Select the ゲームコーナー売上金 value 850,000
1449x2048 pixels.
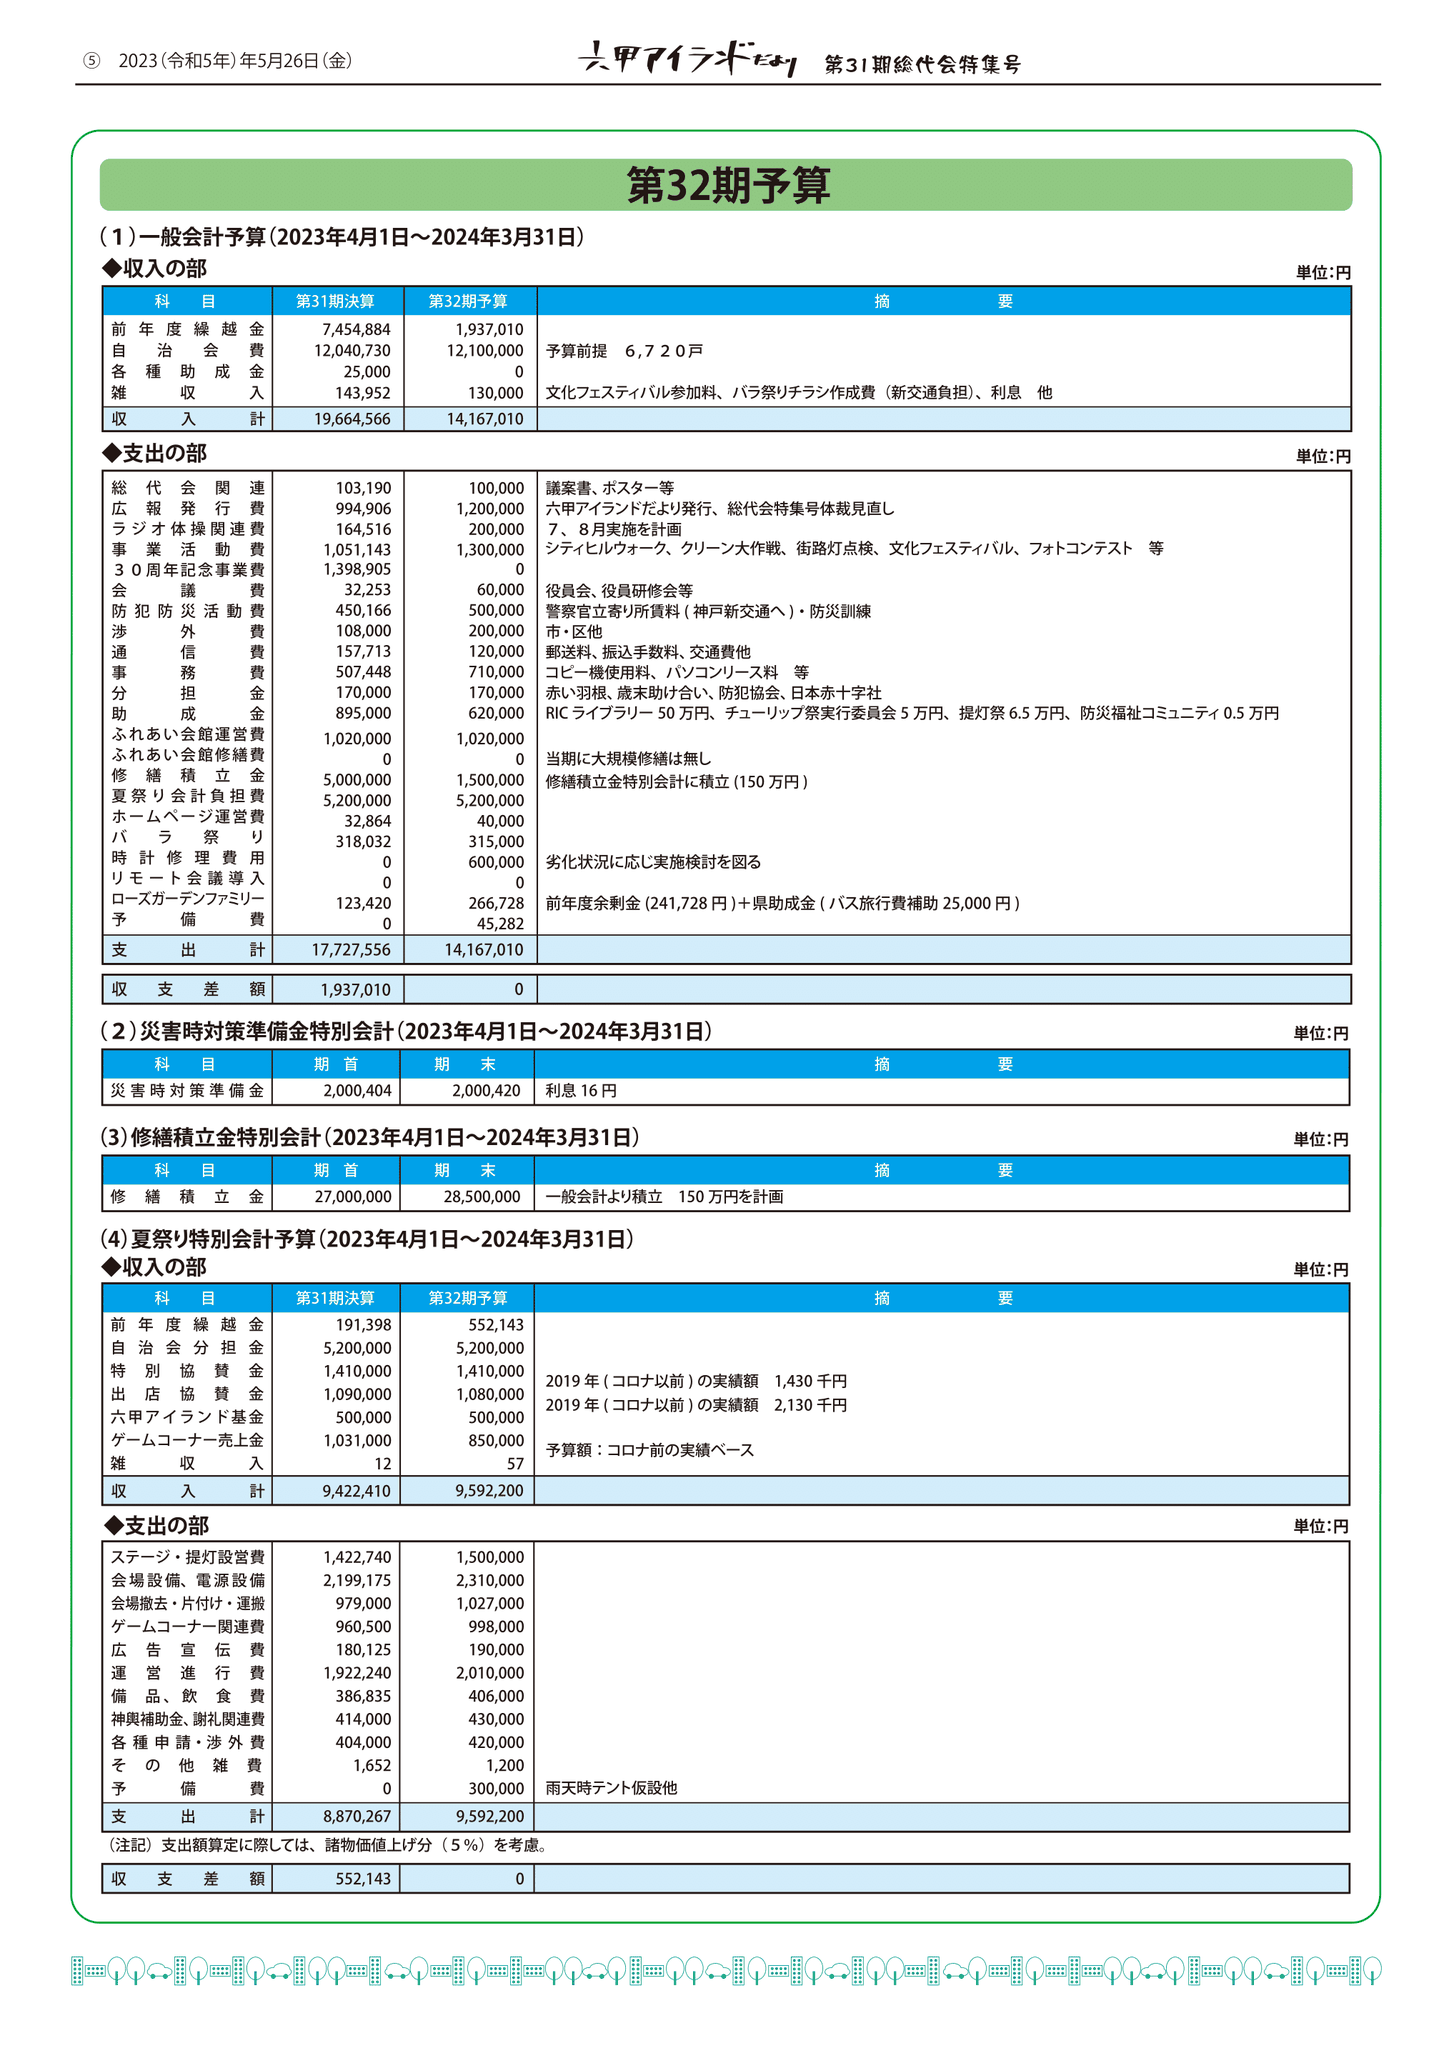click(496, 1440)
